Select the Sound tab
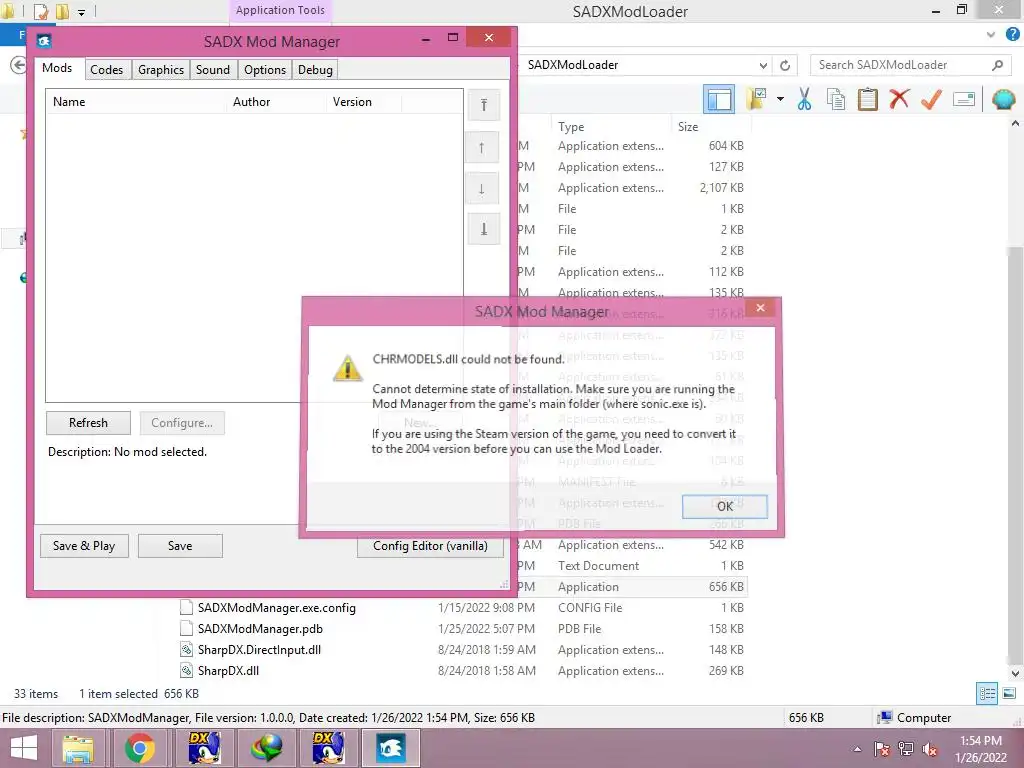 (213, 70)
